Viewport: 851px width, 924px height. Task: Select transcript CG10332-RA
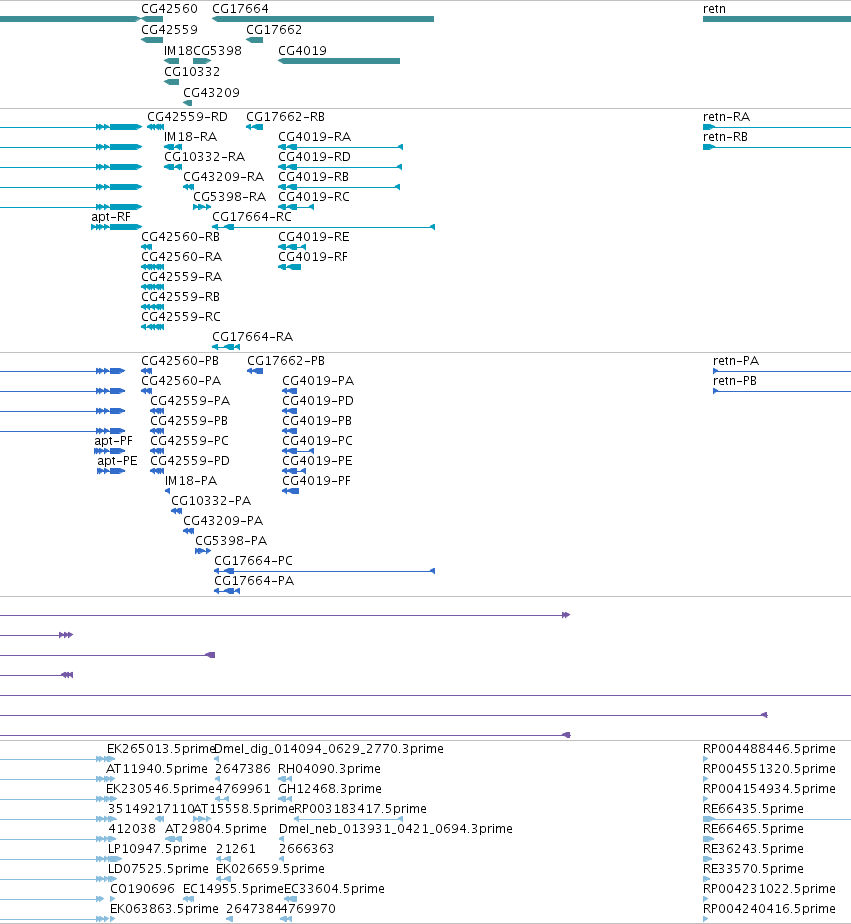pos(204,157)
